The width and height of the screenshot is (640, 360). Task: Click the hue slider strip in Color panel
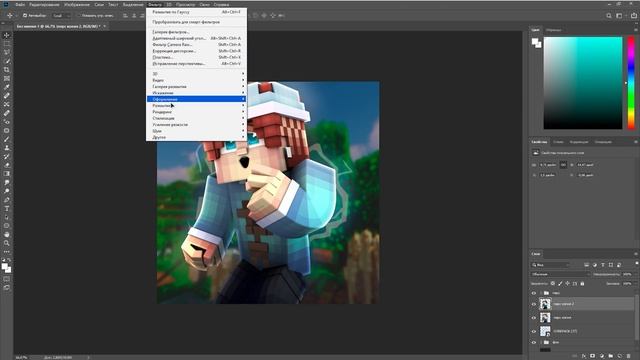pyautogui.click(x=631, y=83)
